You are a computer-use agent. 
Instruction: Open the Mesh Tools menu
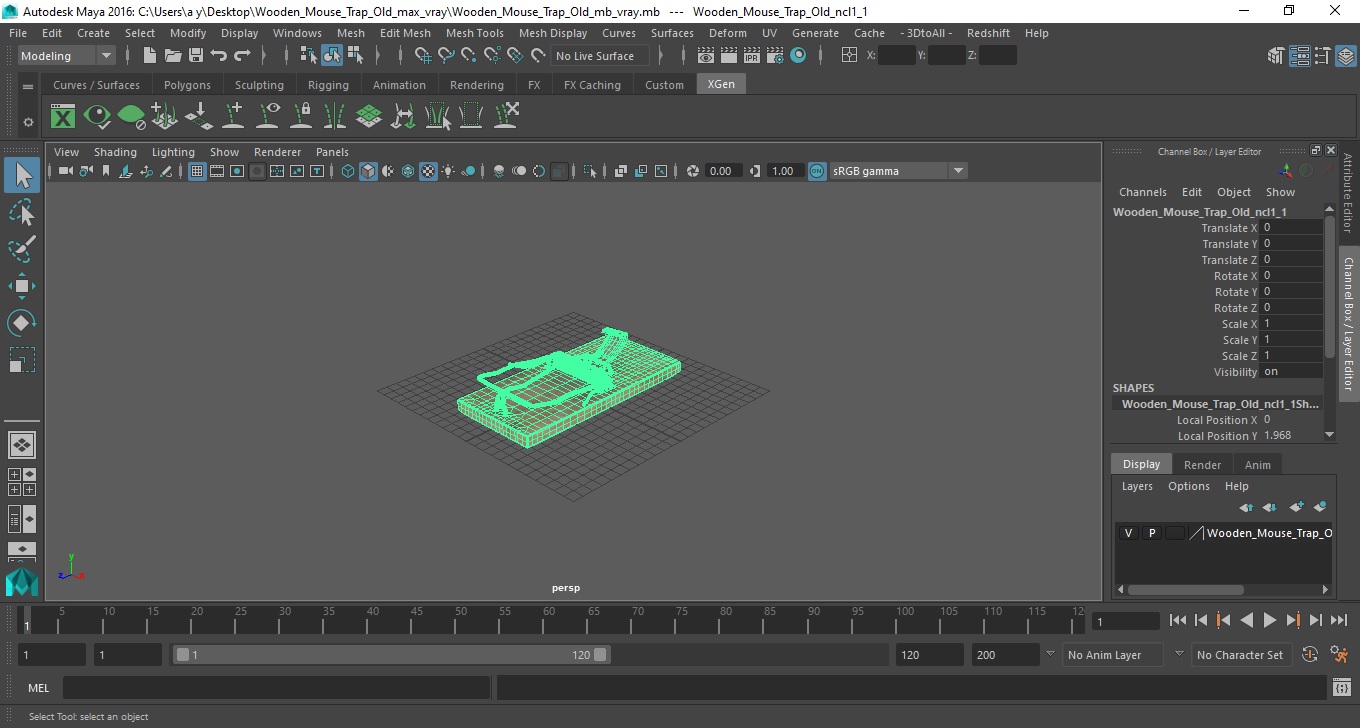pos(474,33)
